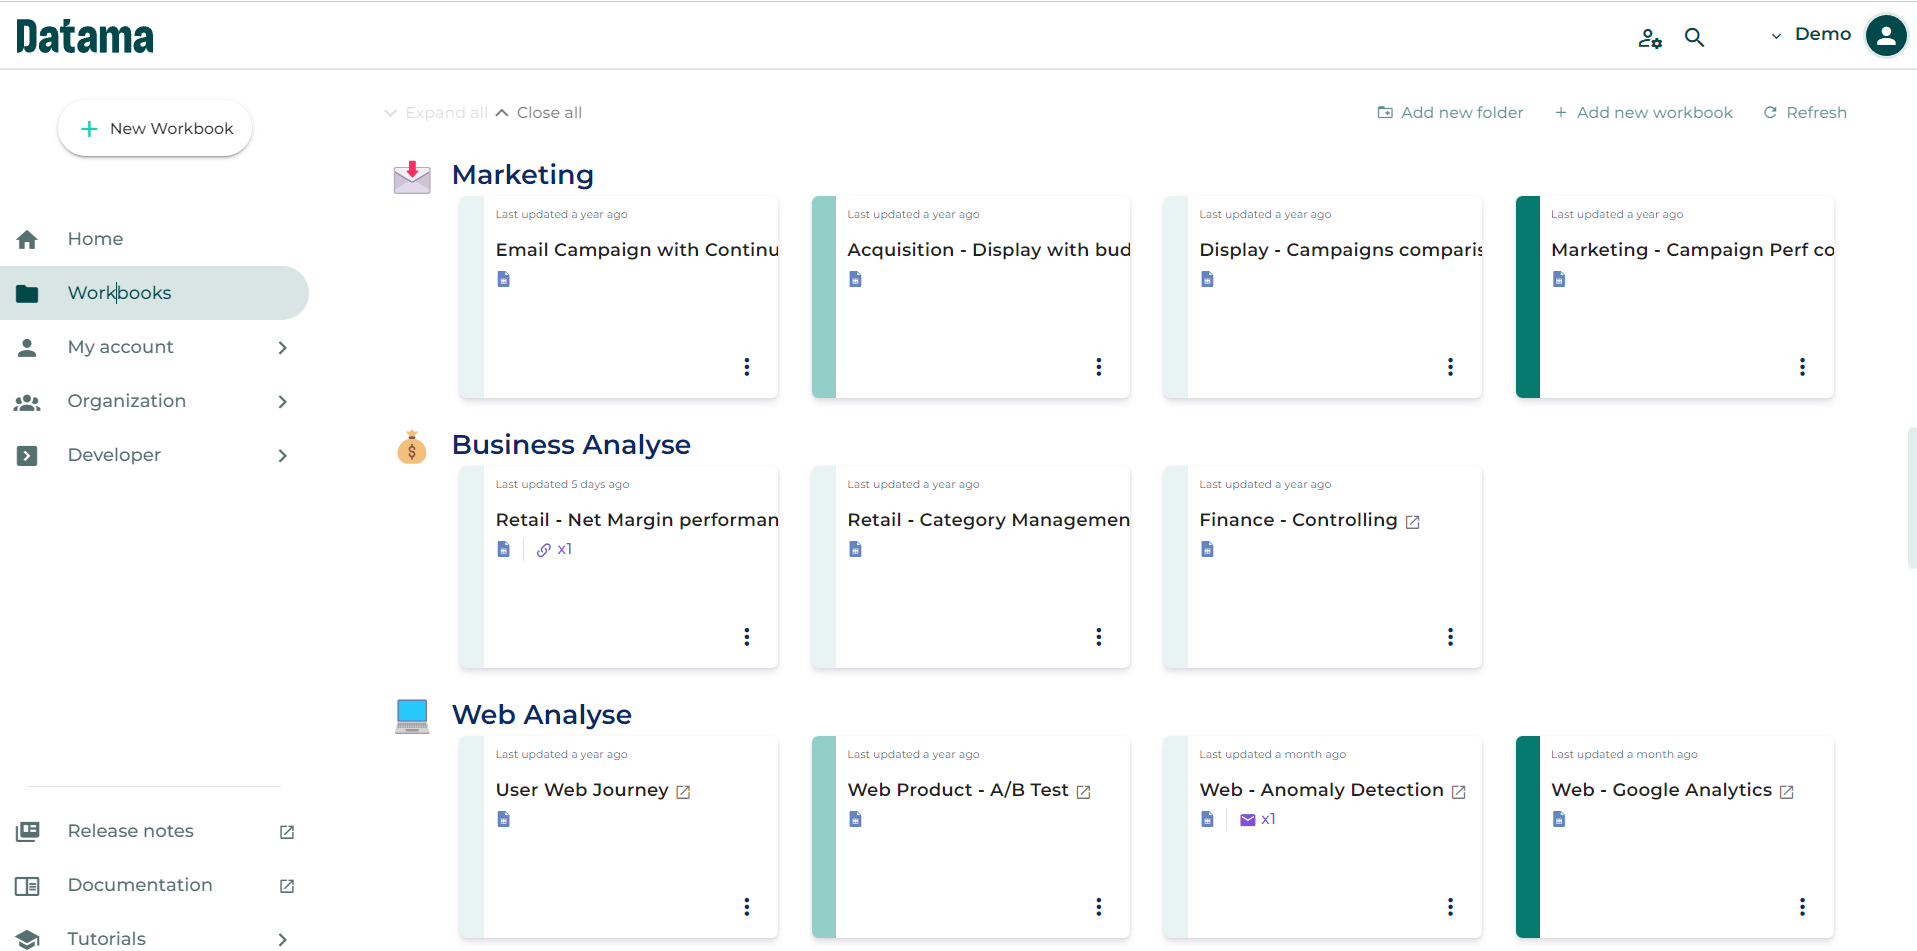Click the Marketing folder envelope icon
This screenshot has height=951, width=1917.
click(412, 177)
